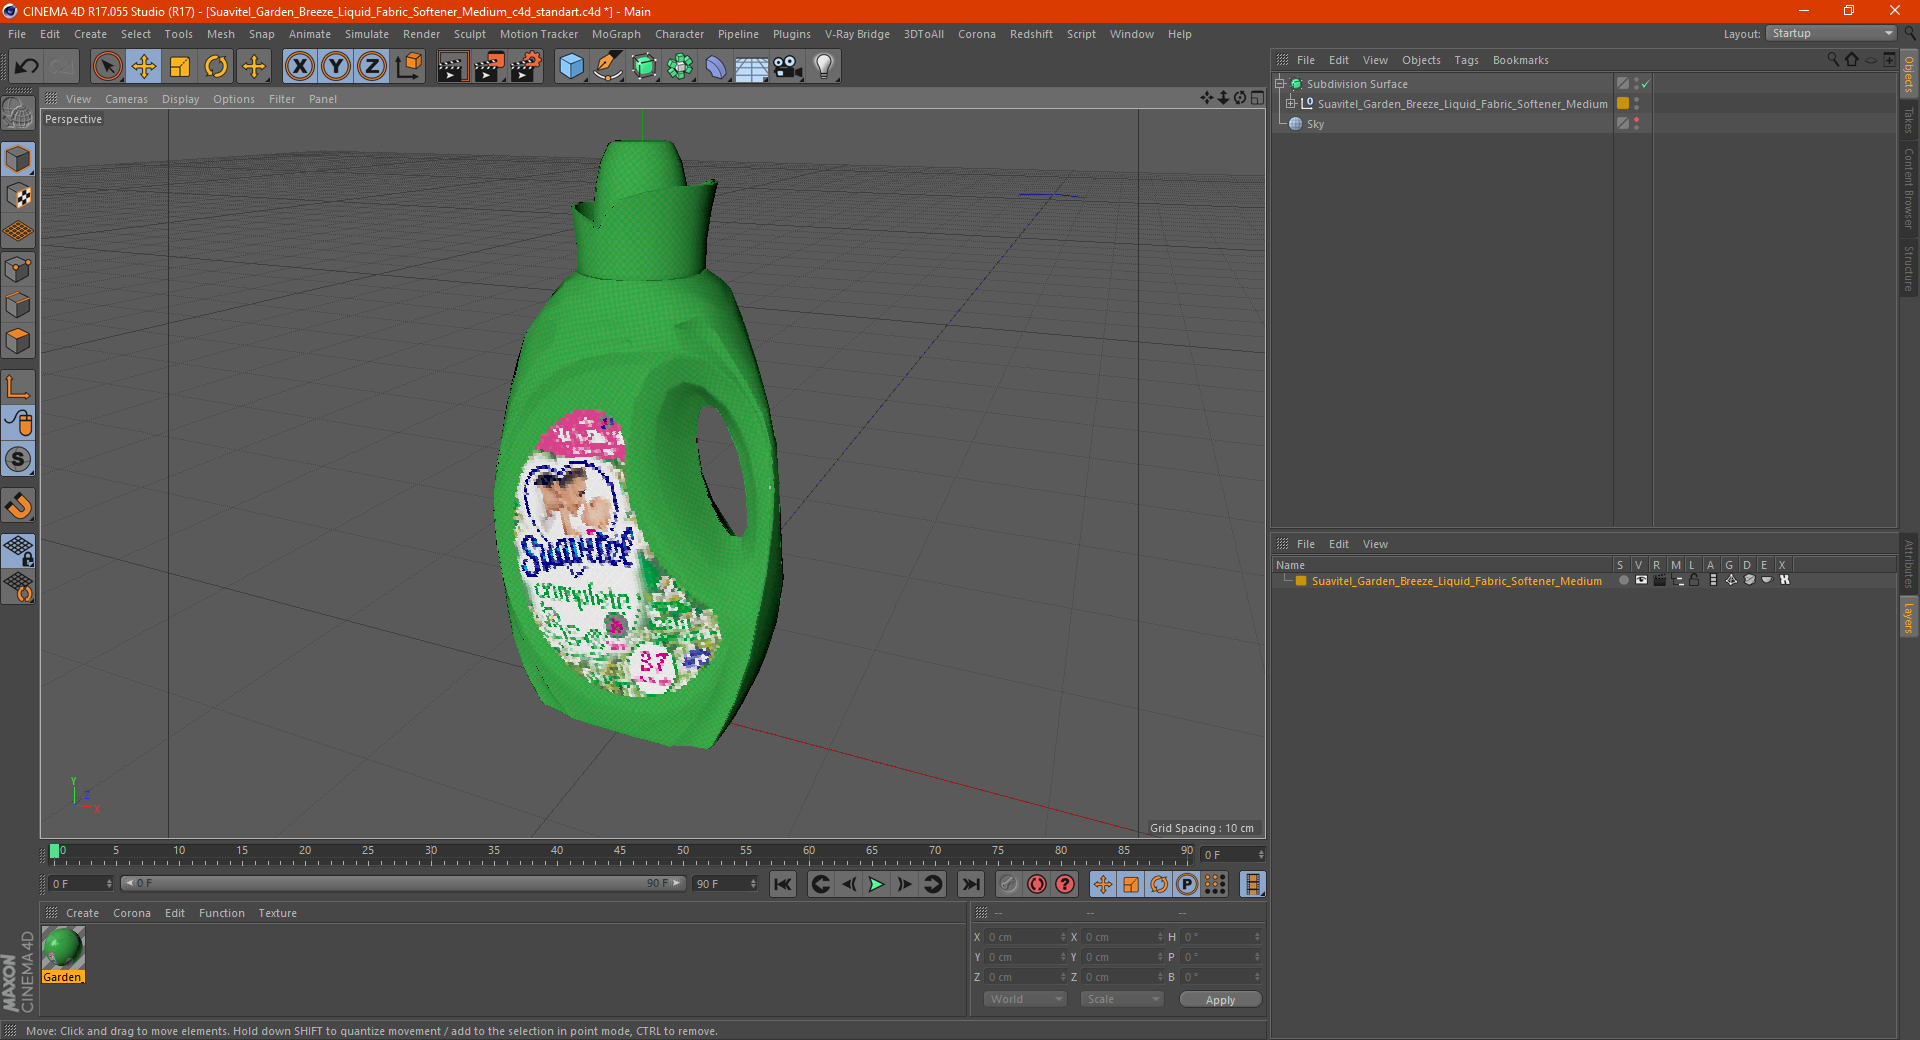This screenshot has height=1040, width=1920.
Task: Open the Objects panel Tags menu
Action: tap(1466, 60)
